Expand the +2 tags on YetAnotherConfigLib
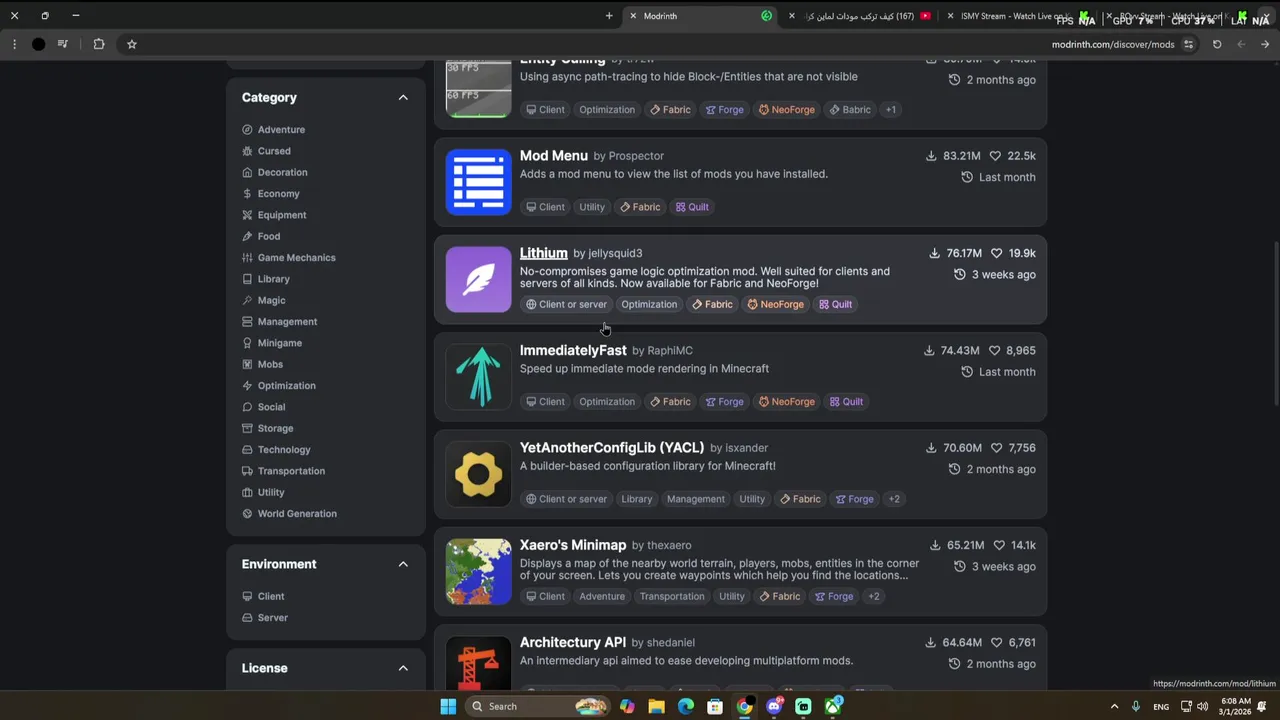 click(894, 499)
